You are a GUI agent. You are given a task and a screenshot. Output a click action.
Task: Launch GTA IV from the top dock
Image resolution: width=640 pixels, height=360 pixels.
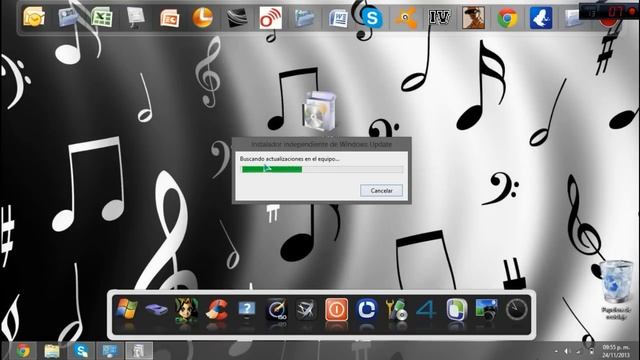pyautogui.click(x=439, y=17)
